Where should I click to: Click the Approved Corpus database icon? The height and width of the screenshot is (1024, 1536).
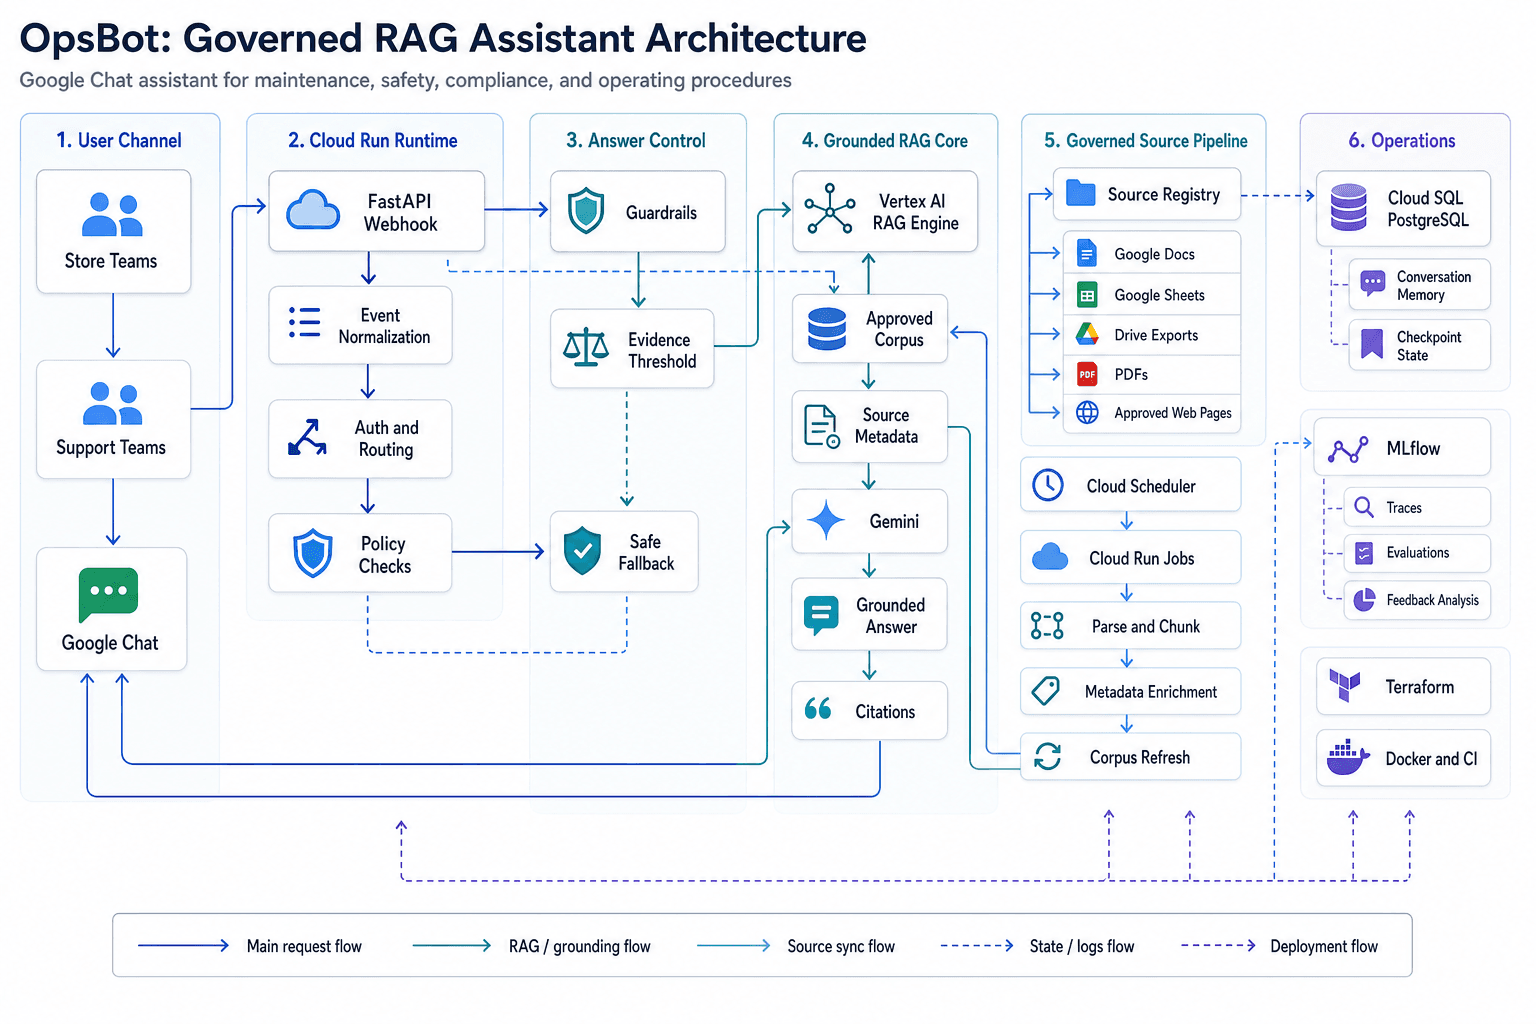pos(827,328)
